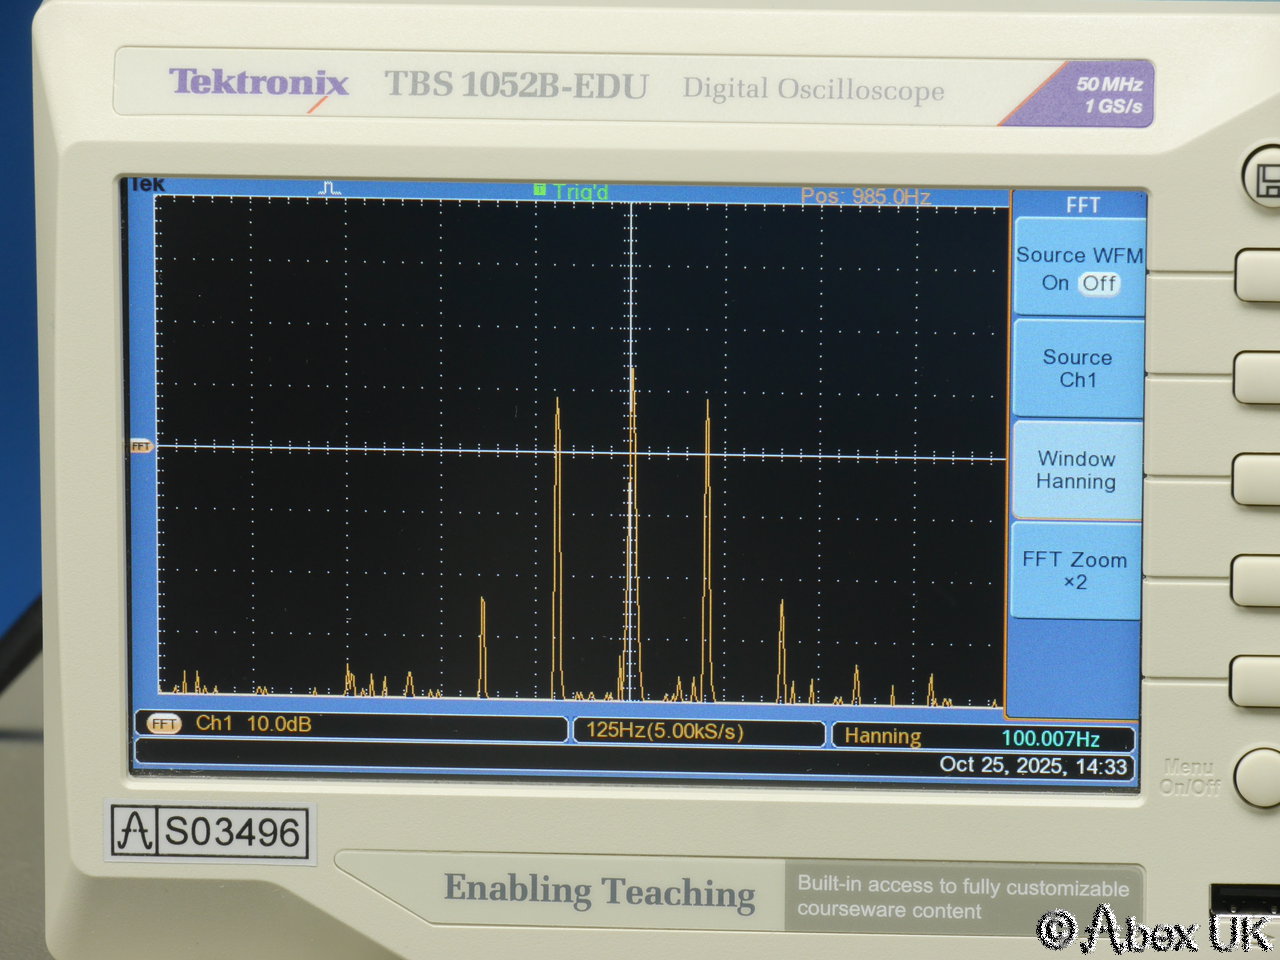Open the Source Ch1 selection
The width and height of the screenshot is (1280, 960).
pyautogui.click(x=1077, y=368)
